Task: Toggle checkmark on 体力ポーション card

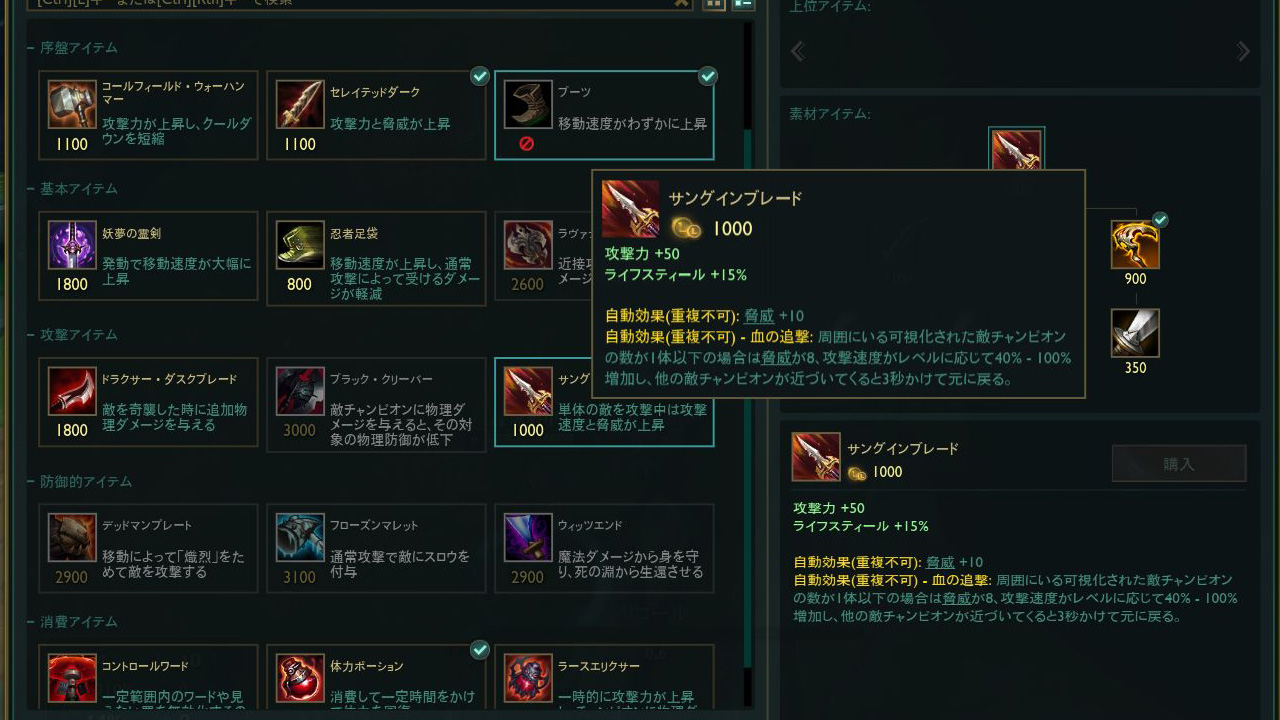Action: pos(480,650)
